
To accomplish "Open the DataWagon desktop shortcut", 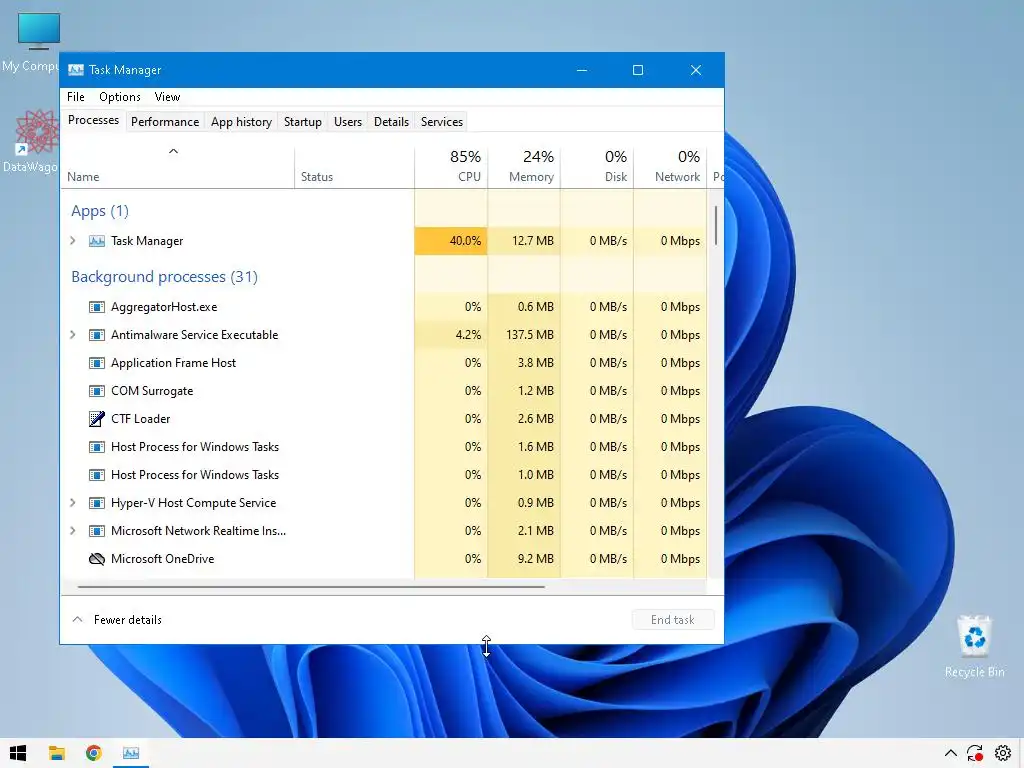I will click(37, 131).
